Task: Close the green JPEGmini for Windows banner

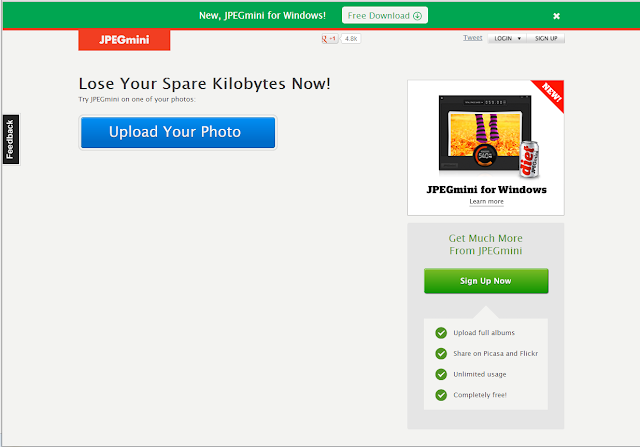Action: pos(556,16)
